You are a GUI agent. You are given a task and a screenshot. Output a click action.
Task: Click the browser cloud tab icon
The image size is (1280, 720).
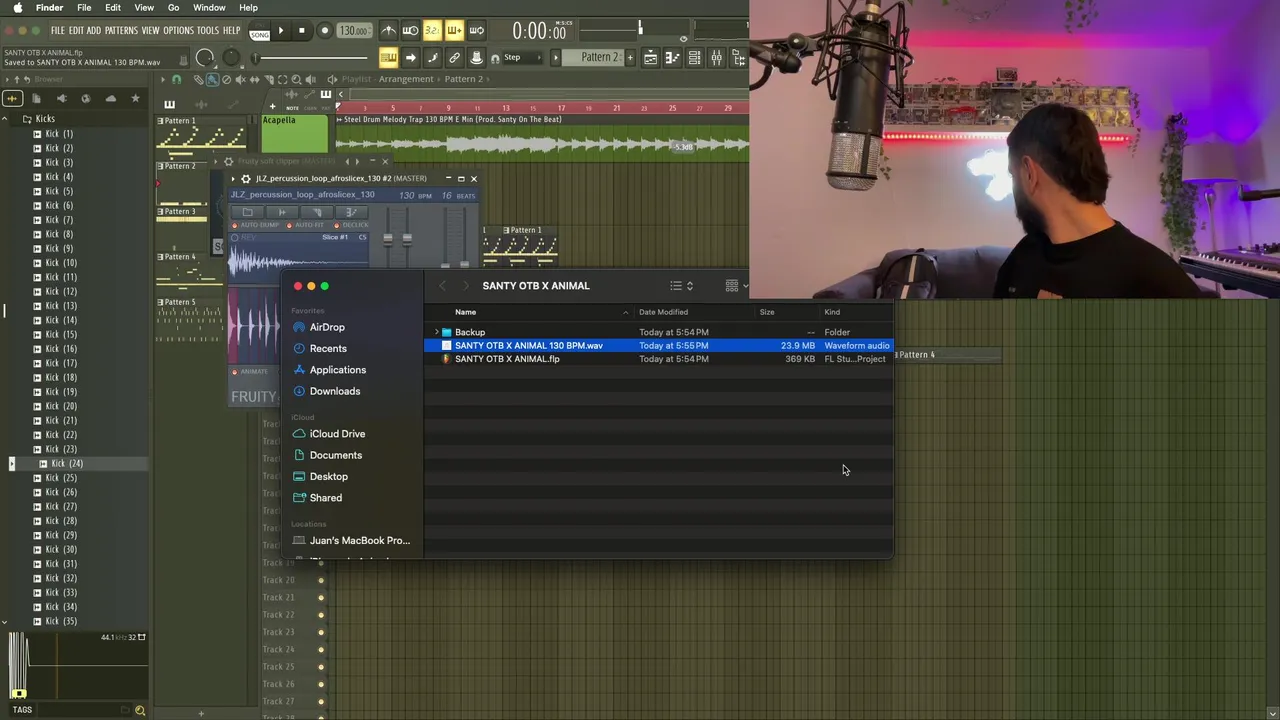click(110, 98)
